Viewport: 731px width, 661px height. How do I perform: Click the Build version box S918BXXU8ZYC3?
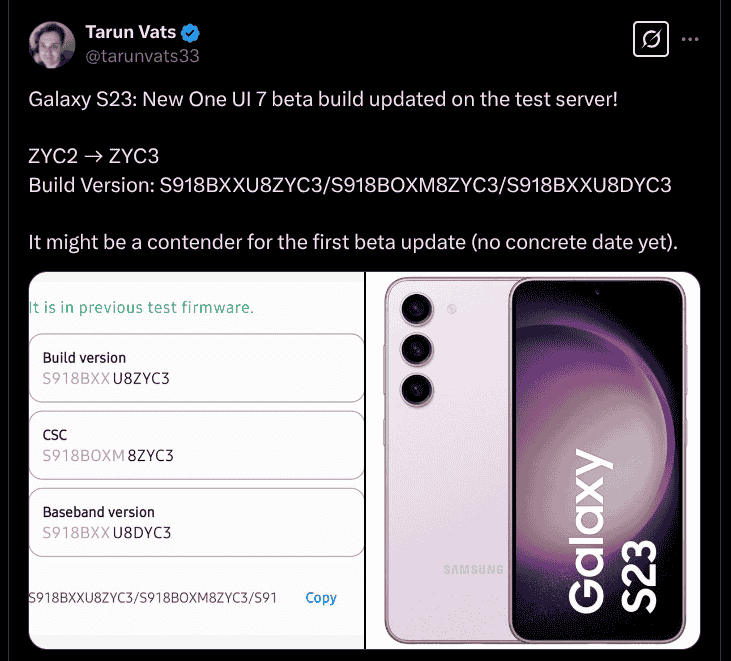196,368
